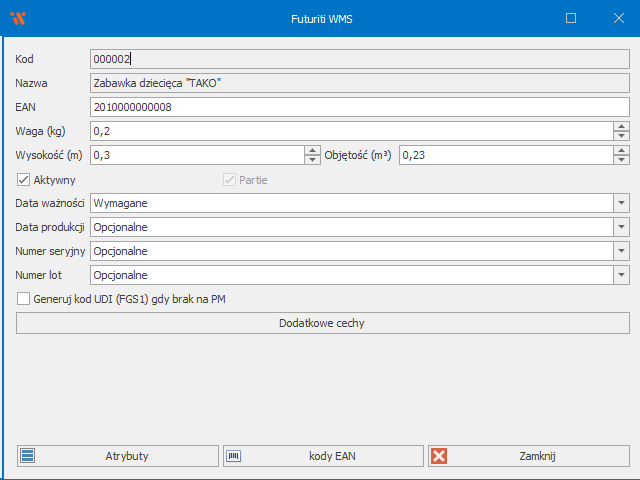Enable Generuj kod UDI (FGS1) checkbox
The image size is (640, 480).
[x=24, y=298]
